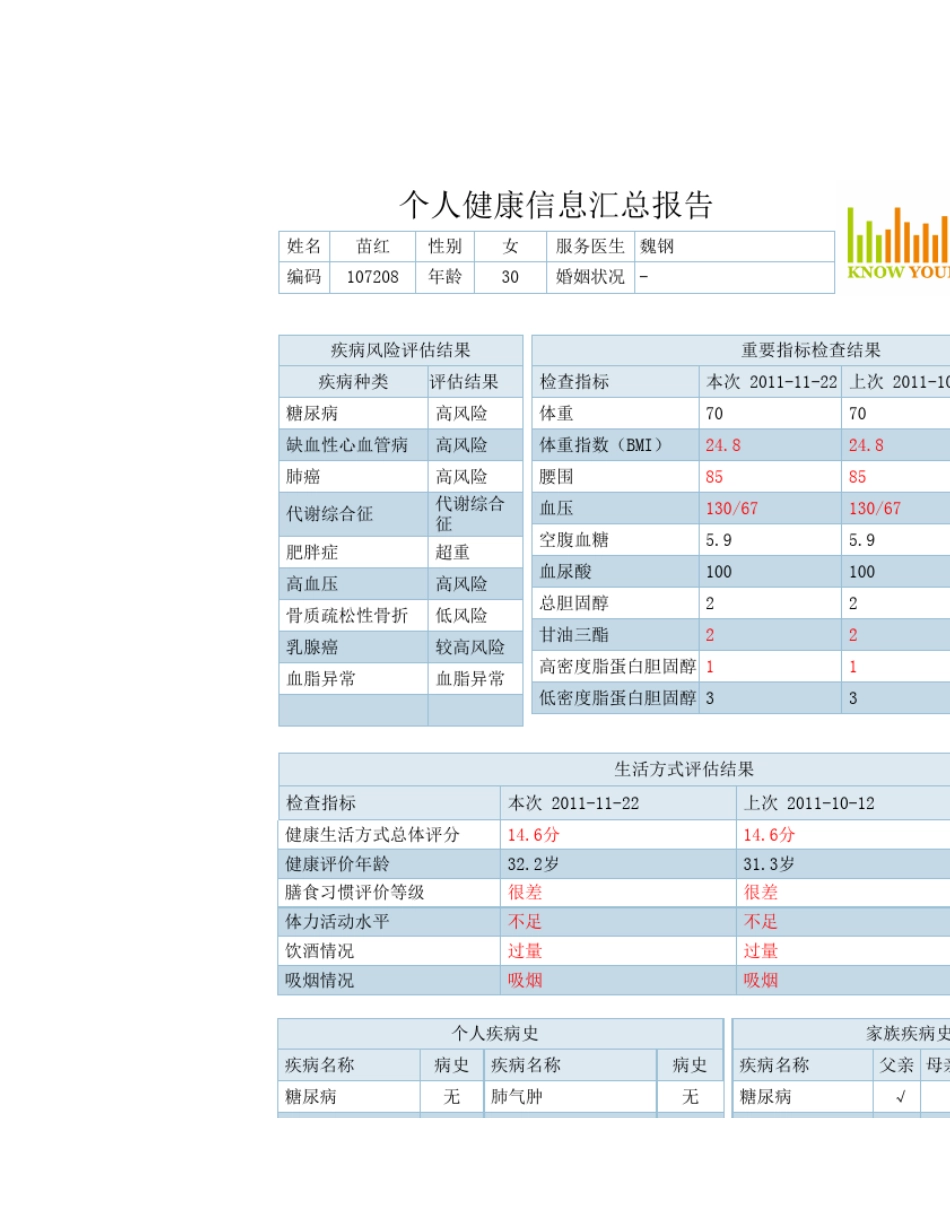Select the 总胆固醇 indicator label
950x1230 pixels.
(574, 603)
